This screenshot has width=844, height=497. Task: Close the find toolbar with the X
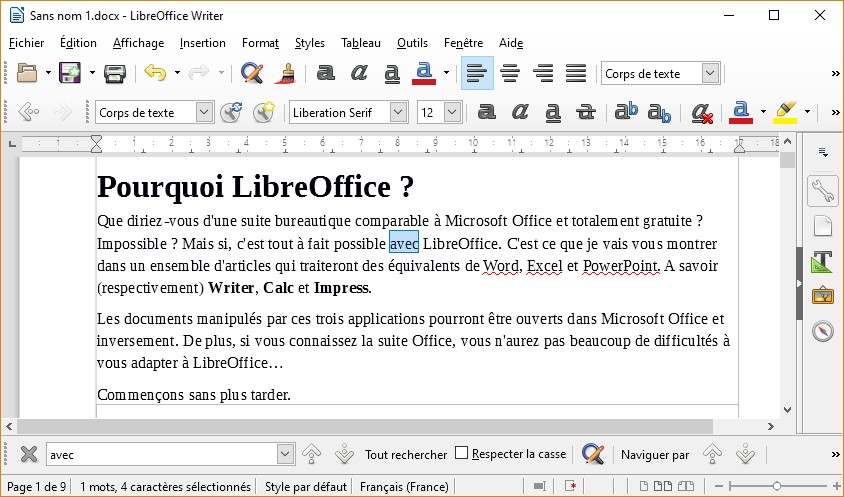tap(29, 454)
